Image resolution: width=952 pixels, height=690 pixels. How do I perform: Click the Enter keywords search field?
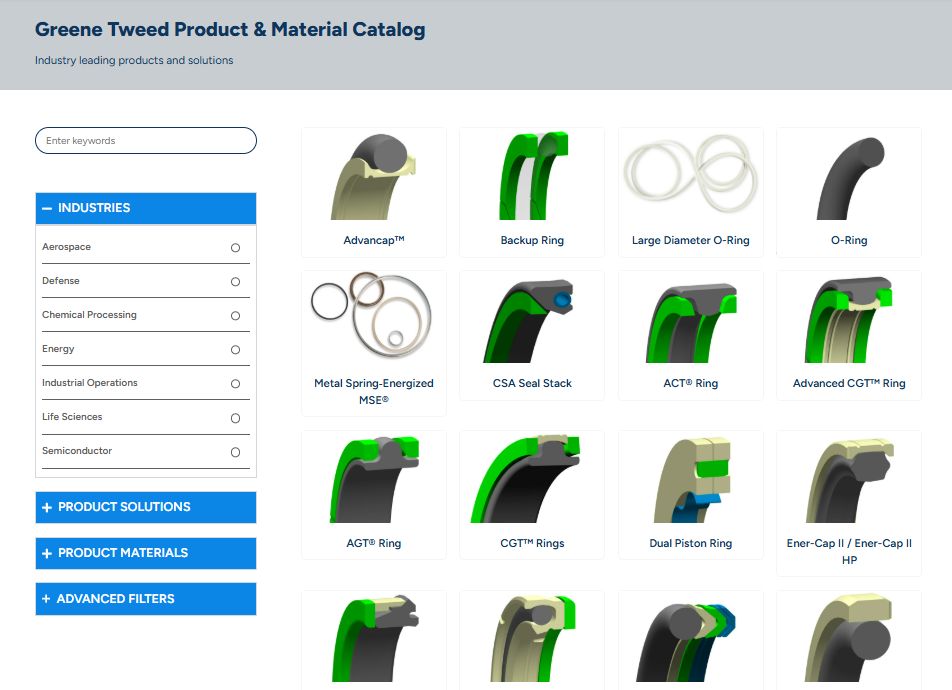[x=145, y=140]
